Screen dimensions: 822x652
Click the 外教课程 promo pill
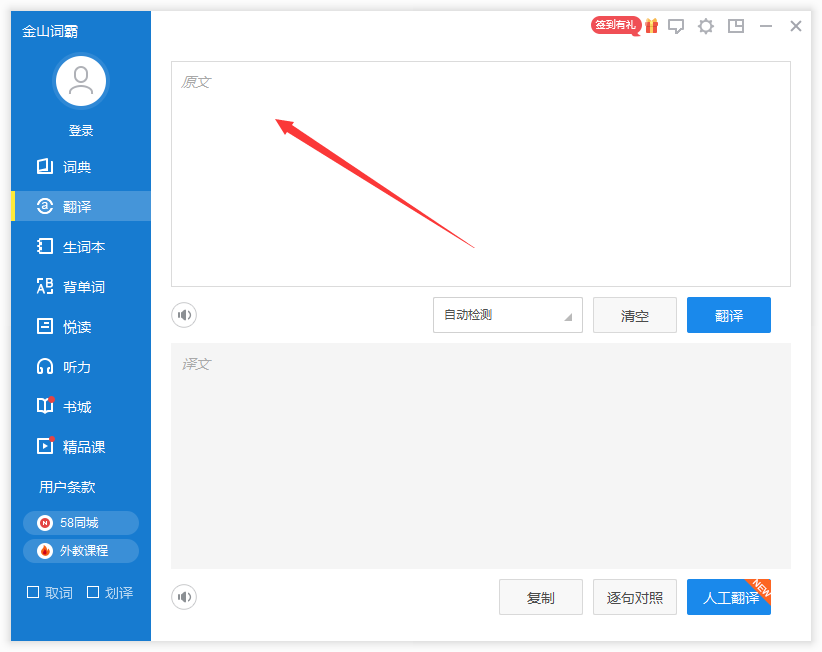81,551
